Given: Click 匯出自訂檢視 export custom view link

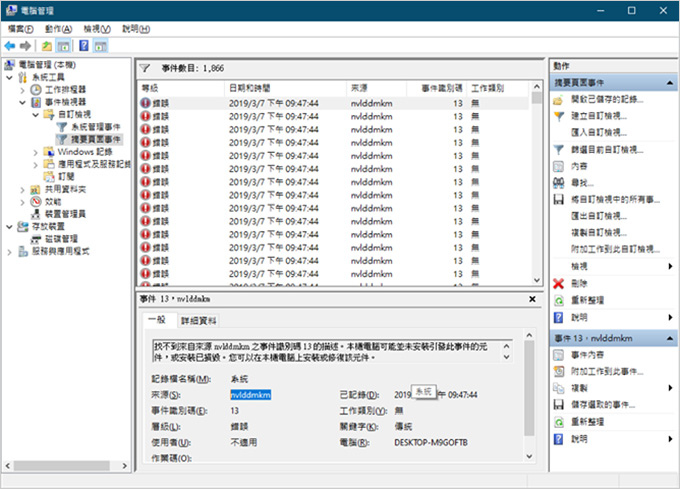Looking at the screenshot, I should 598,216.
